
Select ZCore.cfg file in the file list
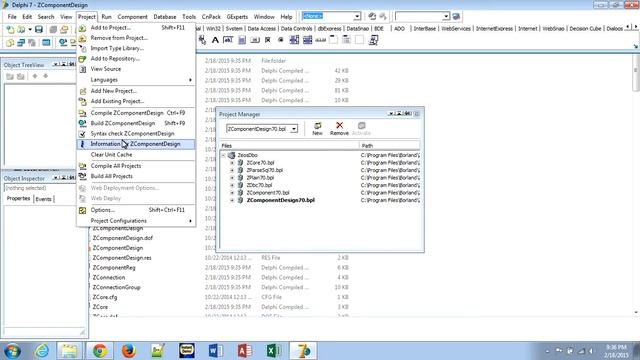click(104, 297)
